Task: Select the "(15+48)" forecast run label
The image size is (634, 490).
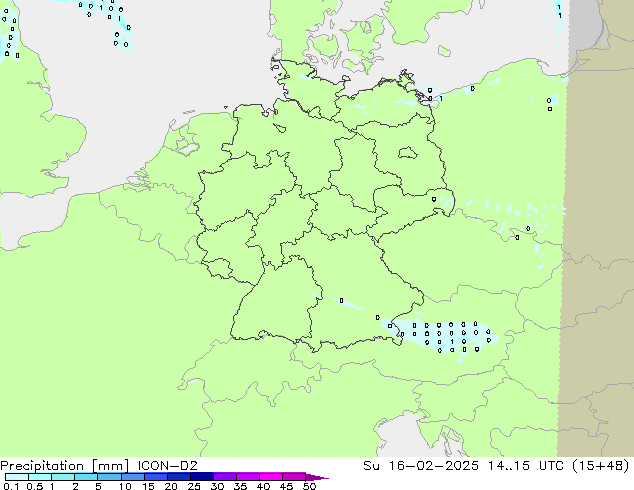Action: click(x=601, y=466)
